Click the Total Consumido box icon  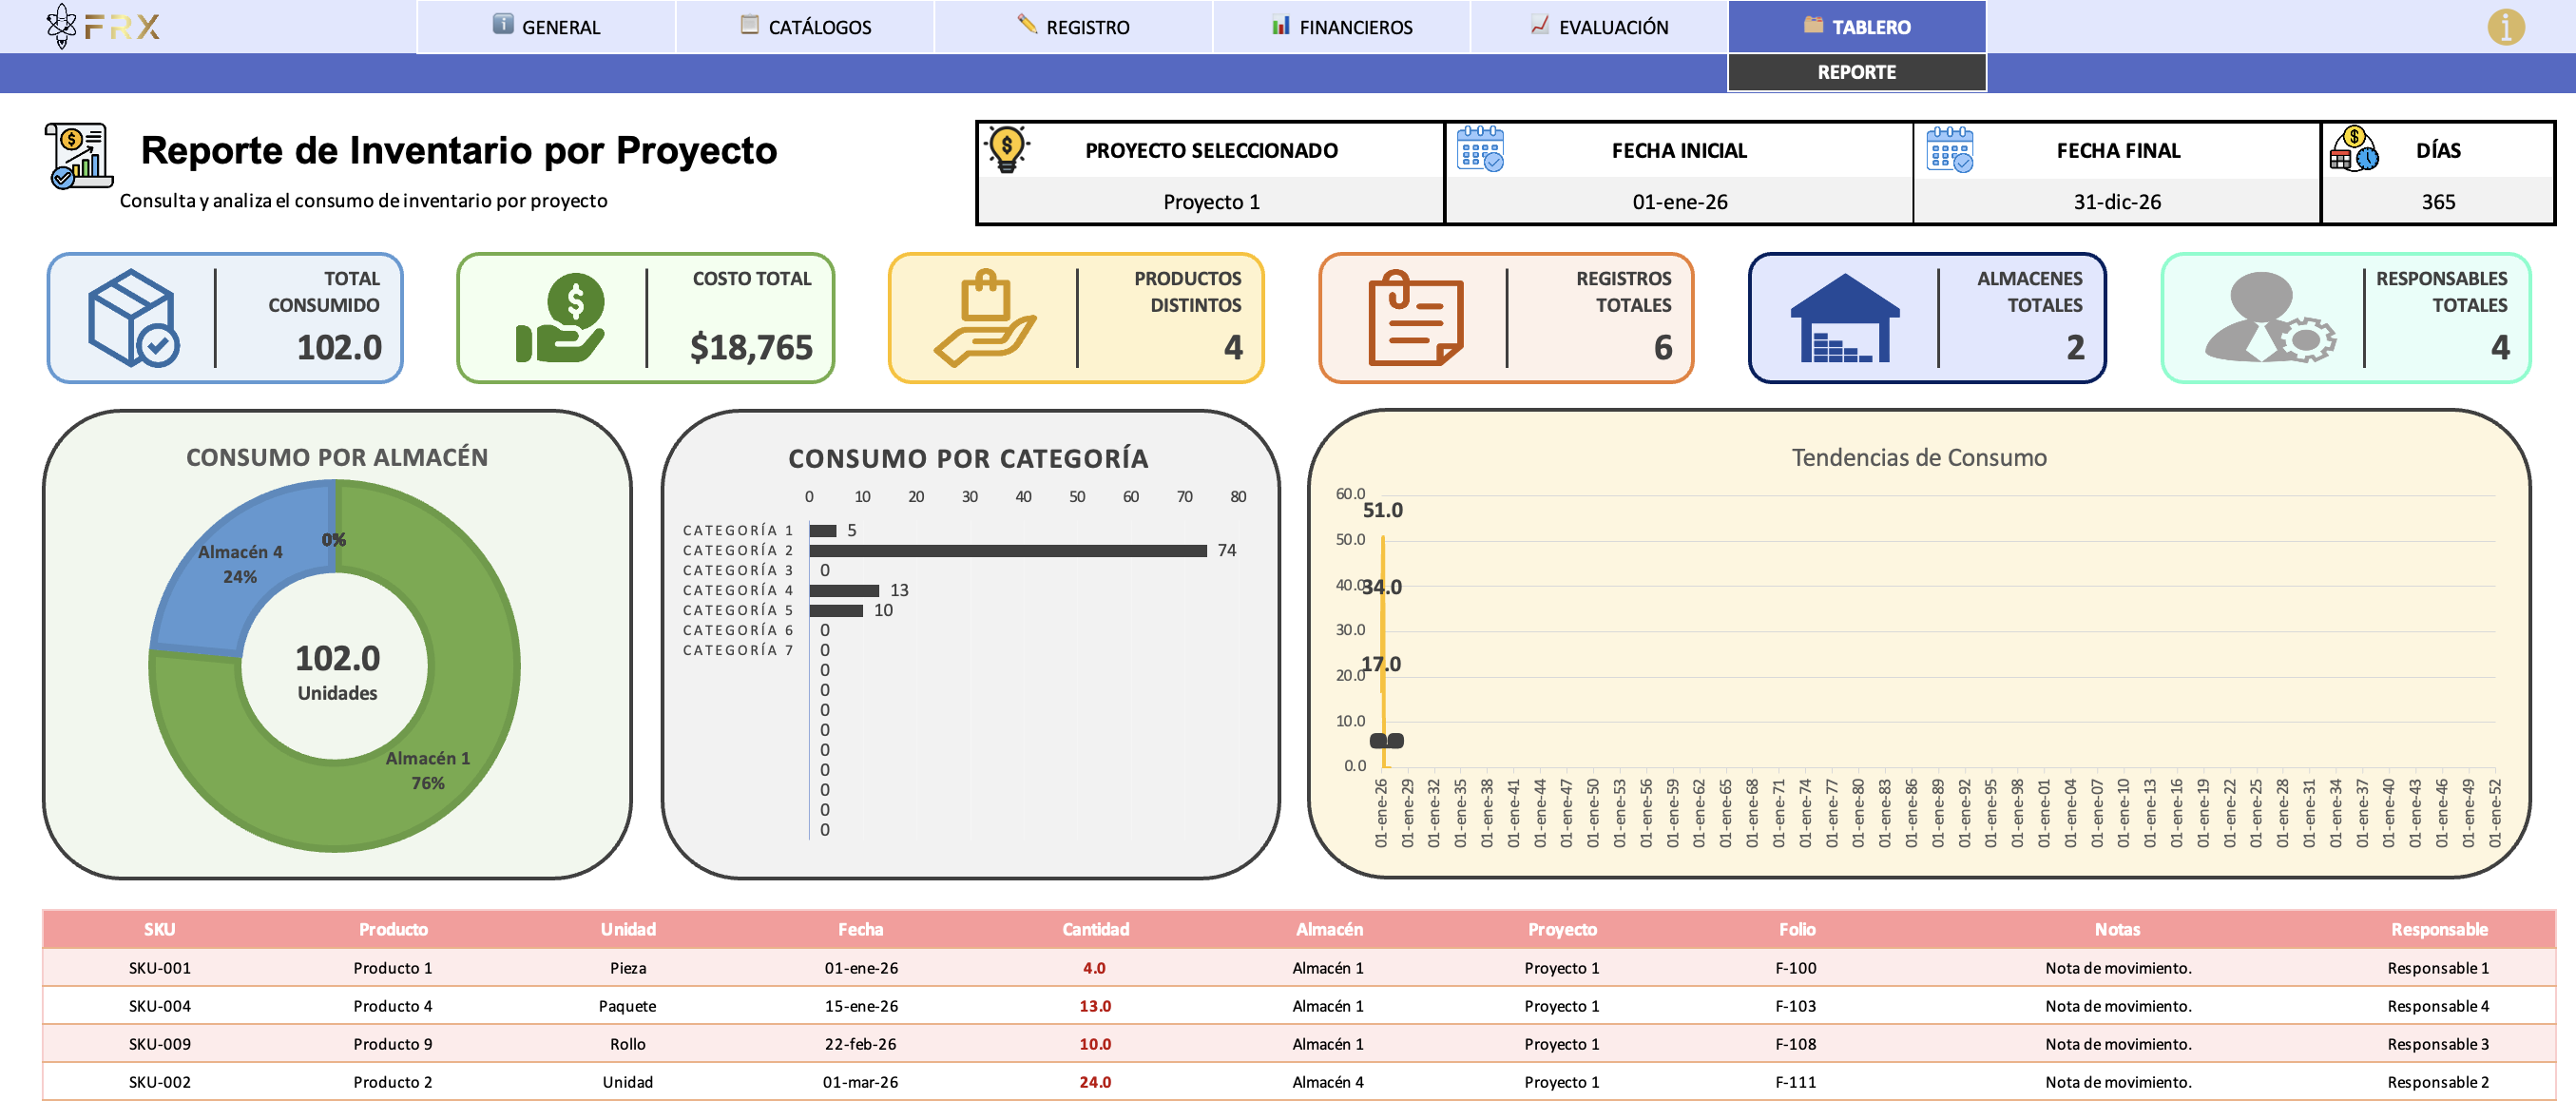(133, 318)
